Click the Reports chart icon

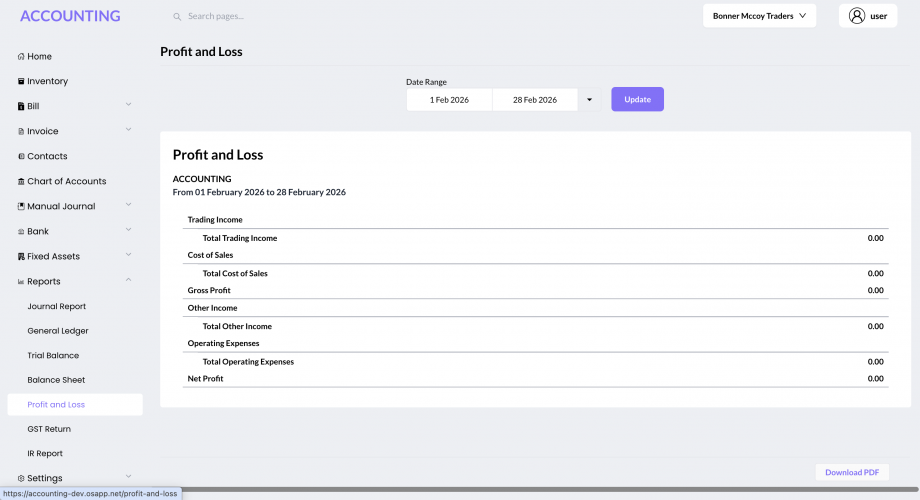coord(21,282)
